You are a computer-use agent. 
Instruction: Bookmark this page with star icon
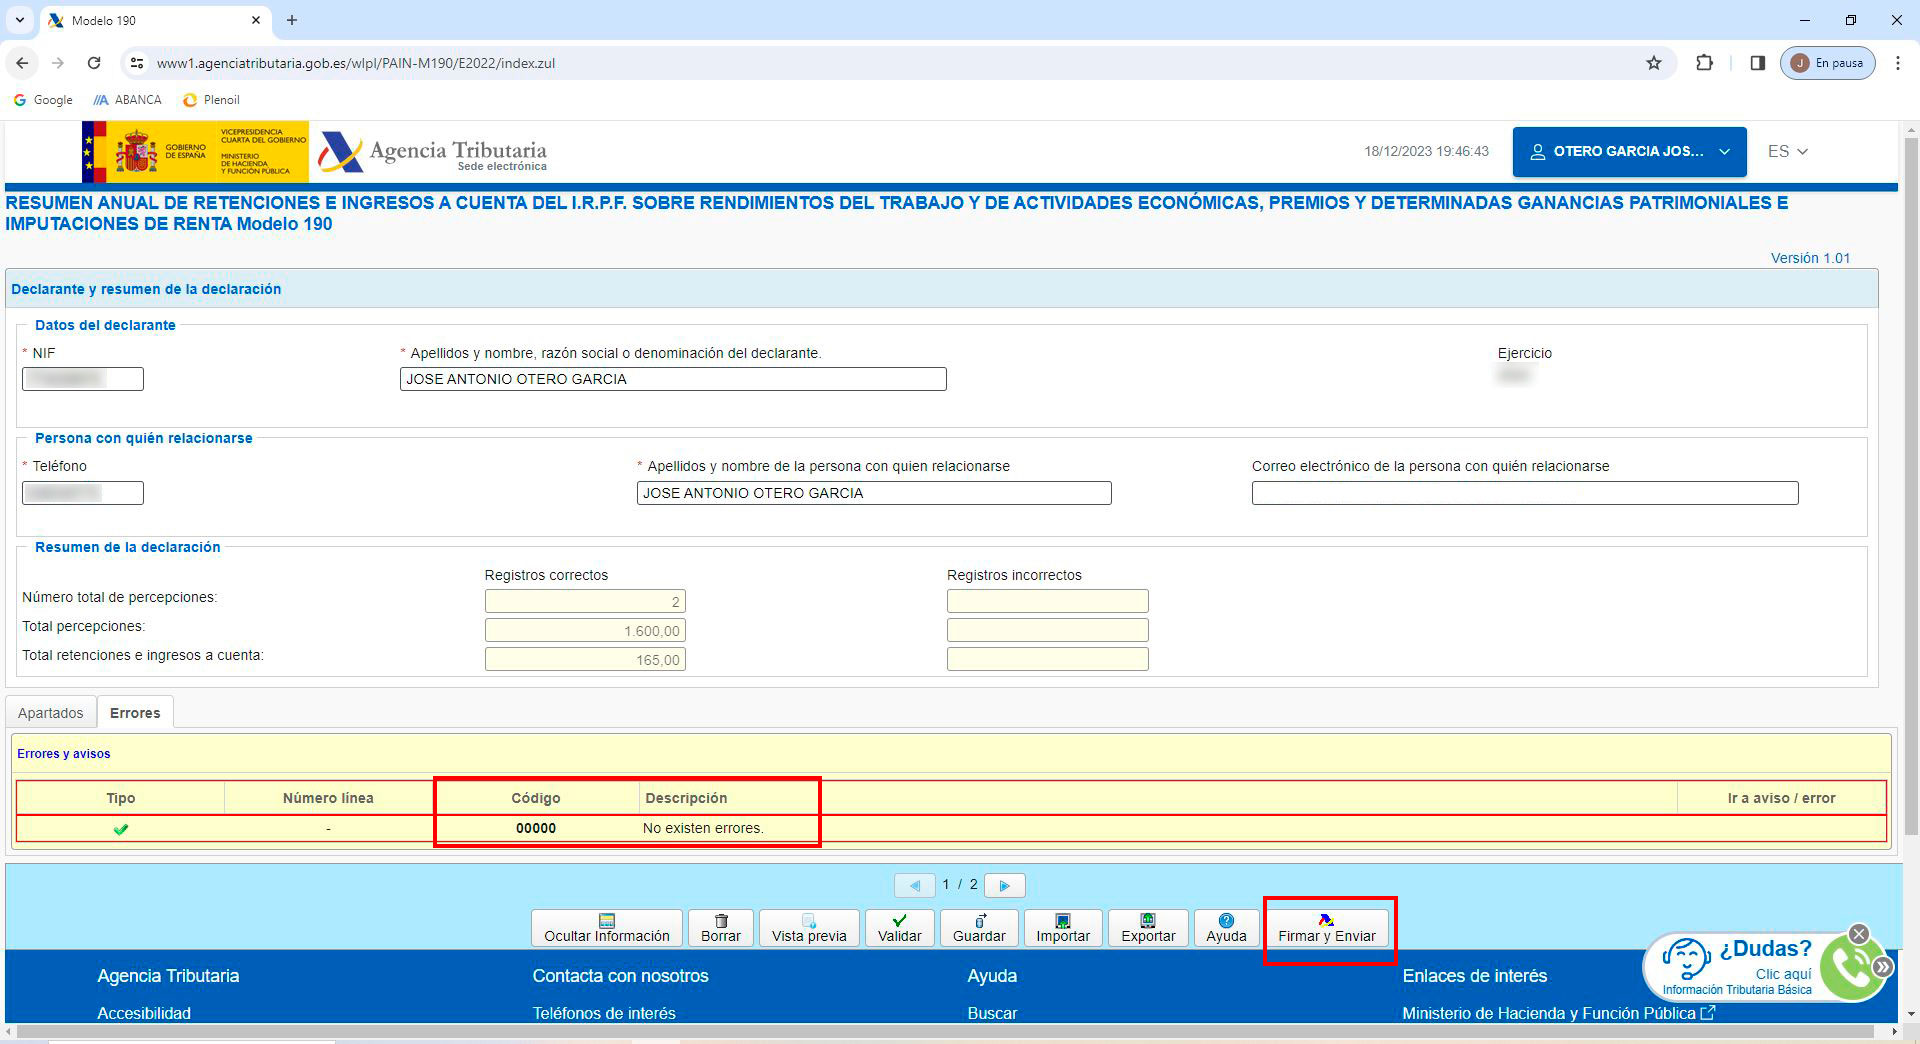point(1654,63)
